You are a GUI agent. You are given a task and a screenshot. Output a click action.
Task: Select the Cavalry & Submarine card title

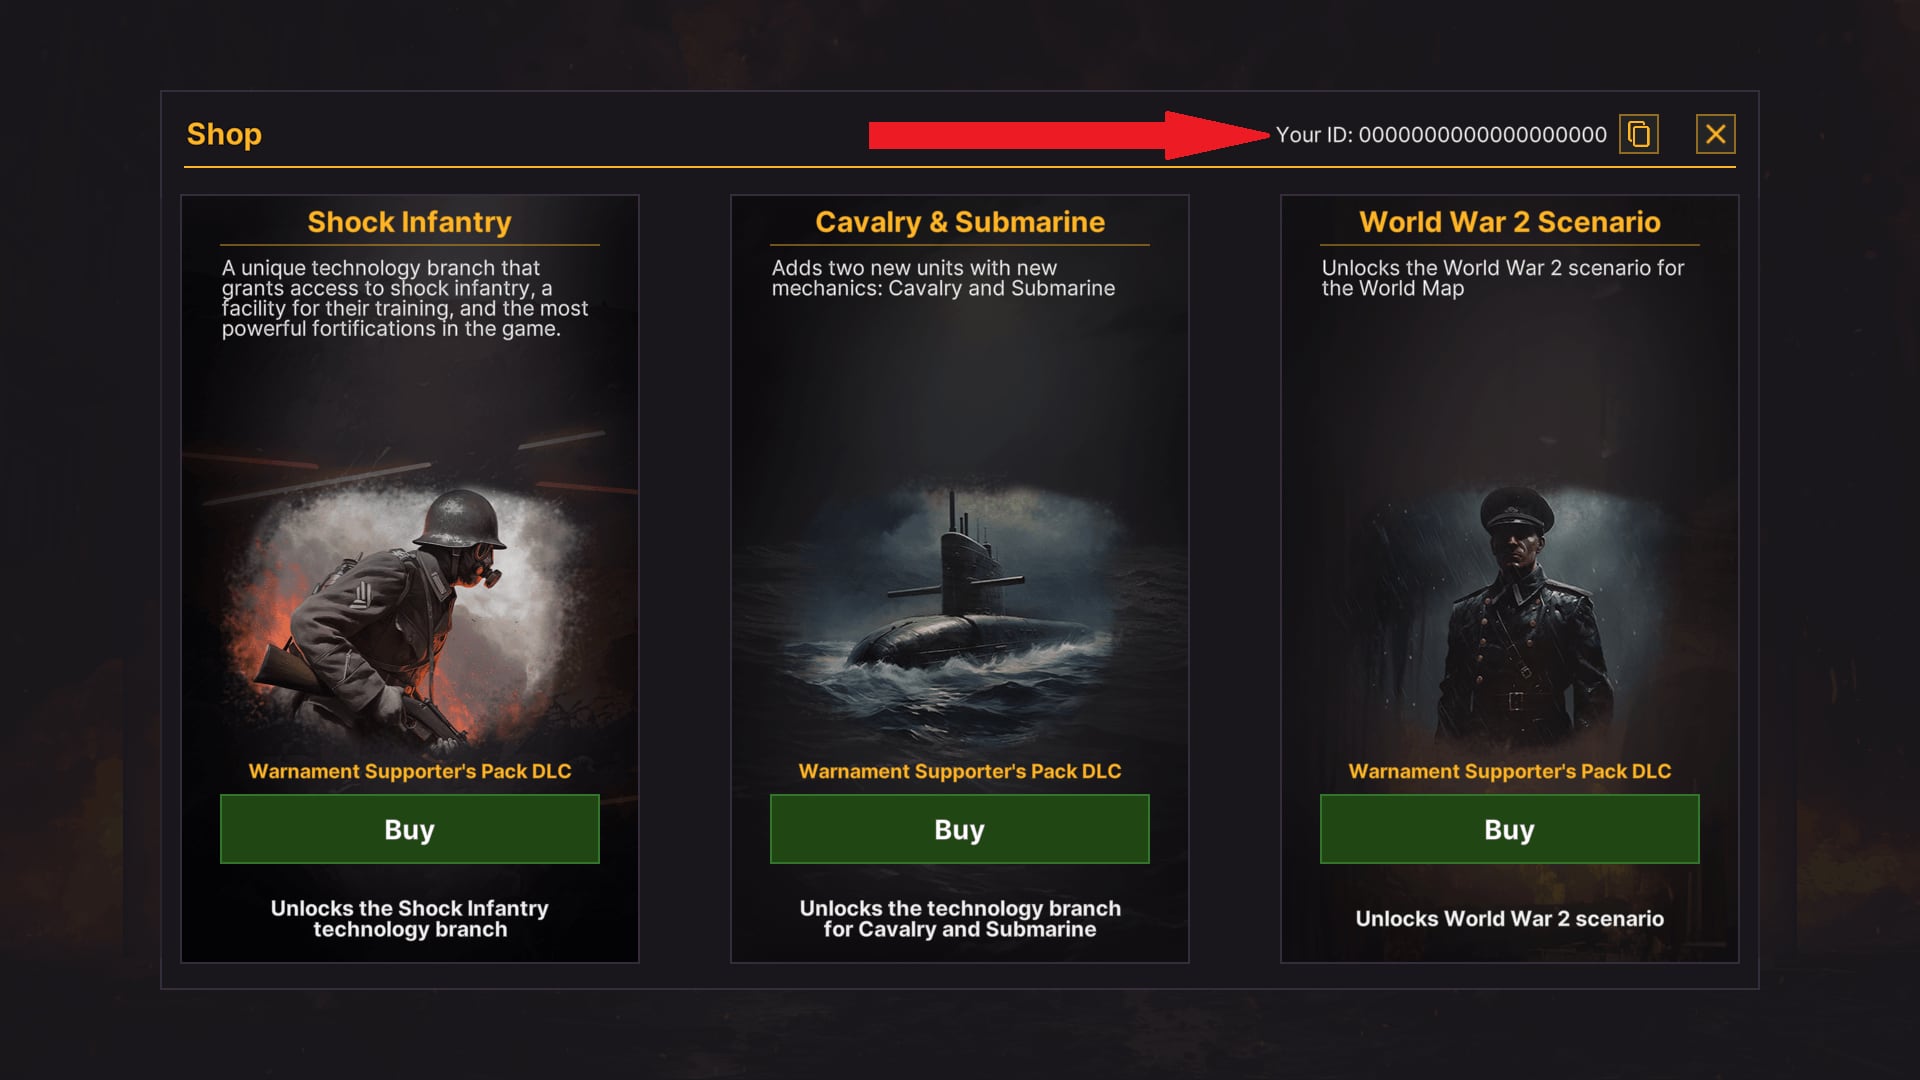click(x=959, y=222)
